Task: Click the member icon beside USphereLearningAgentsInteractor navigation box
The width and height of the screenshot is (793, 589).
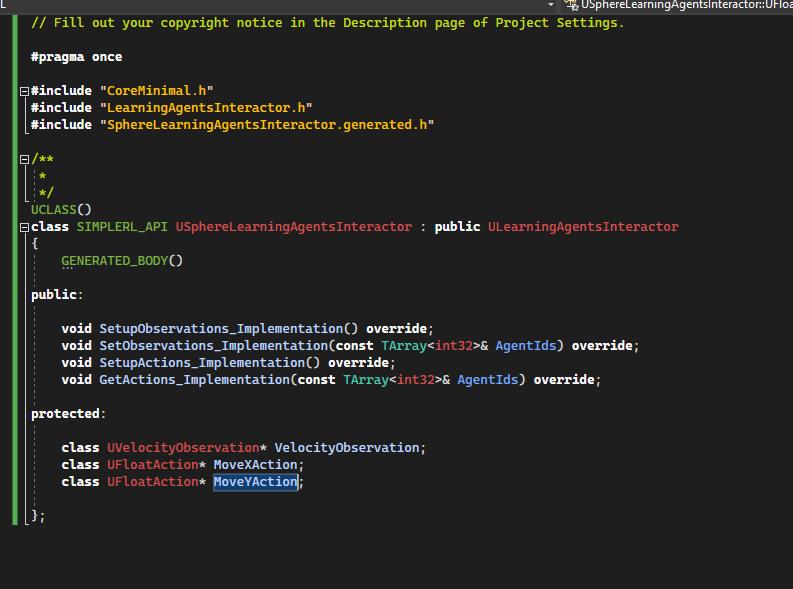Action: click(571, 5)
